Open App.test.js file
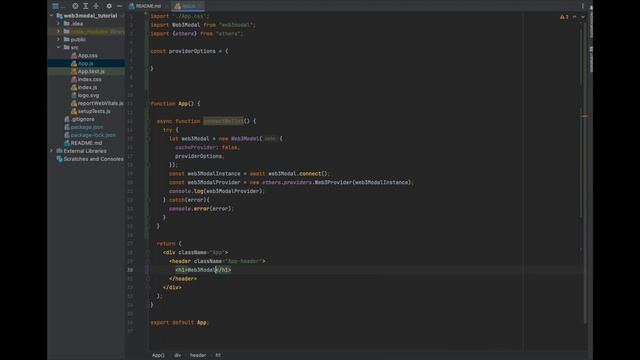Screen dimensions: 640x360 click(x=91, y=71)
